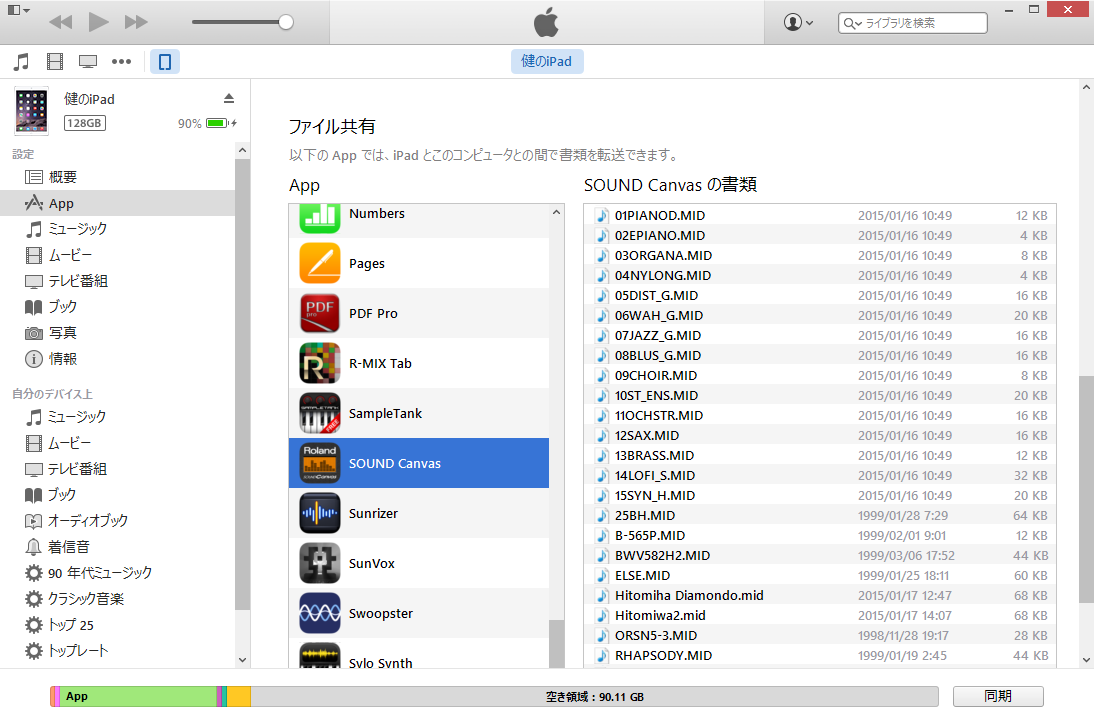The image size is (1094, 724).
Task: Open ブック under 自分のデバイス上
Action: 117,495
